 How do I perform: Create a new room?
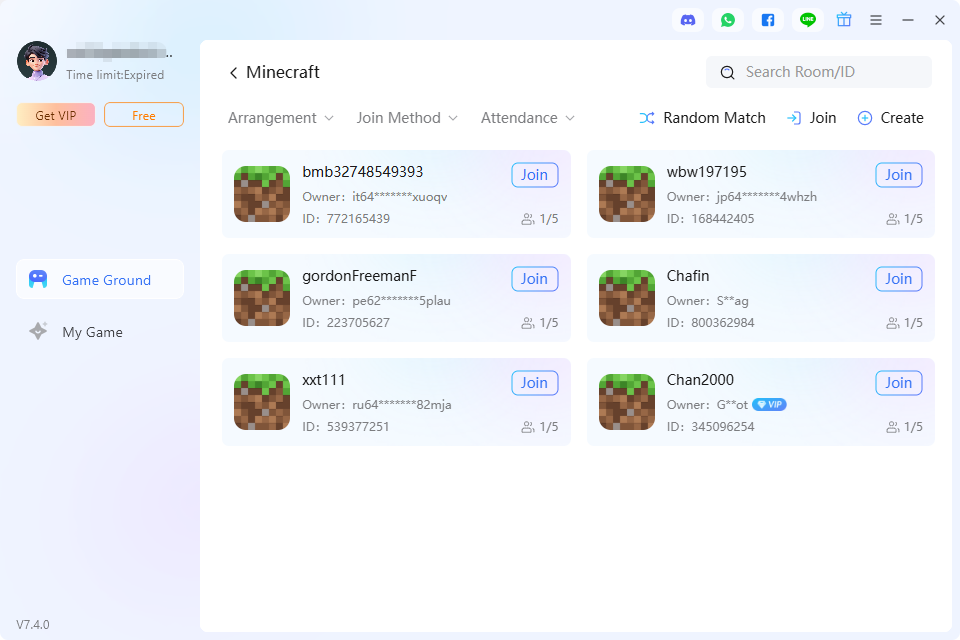(890, 118)
